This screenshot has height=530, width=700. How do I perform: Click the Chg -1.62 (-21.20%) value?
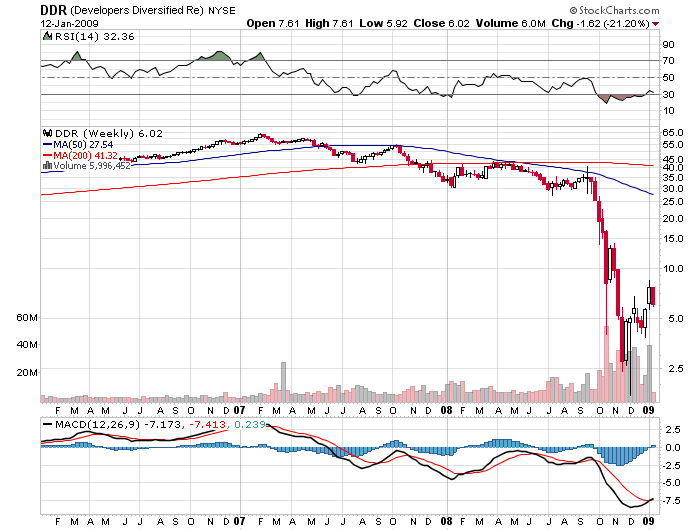(x=601, y=23)
